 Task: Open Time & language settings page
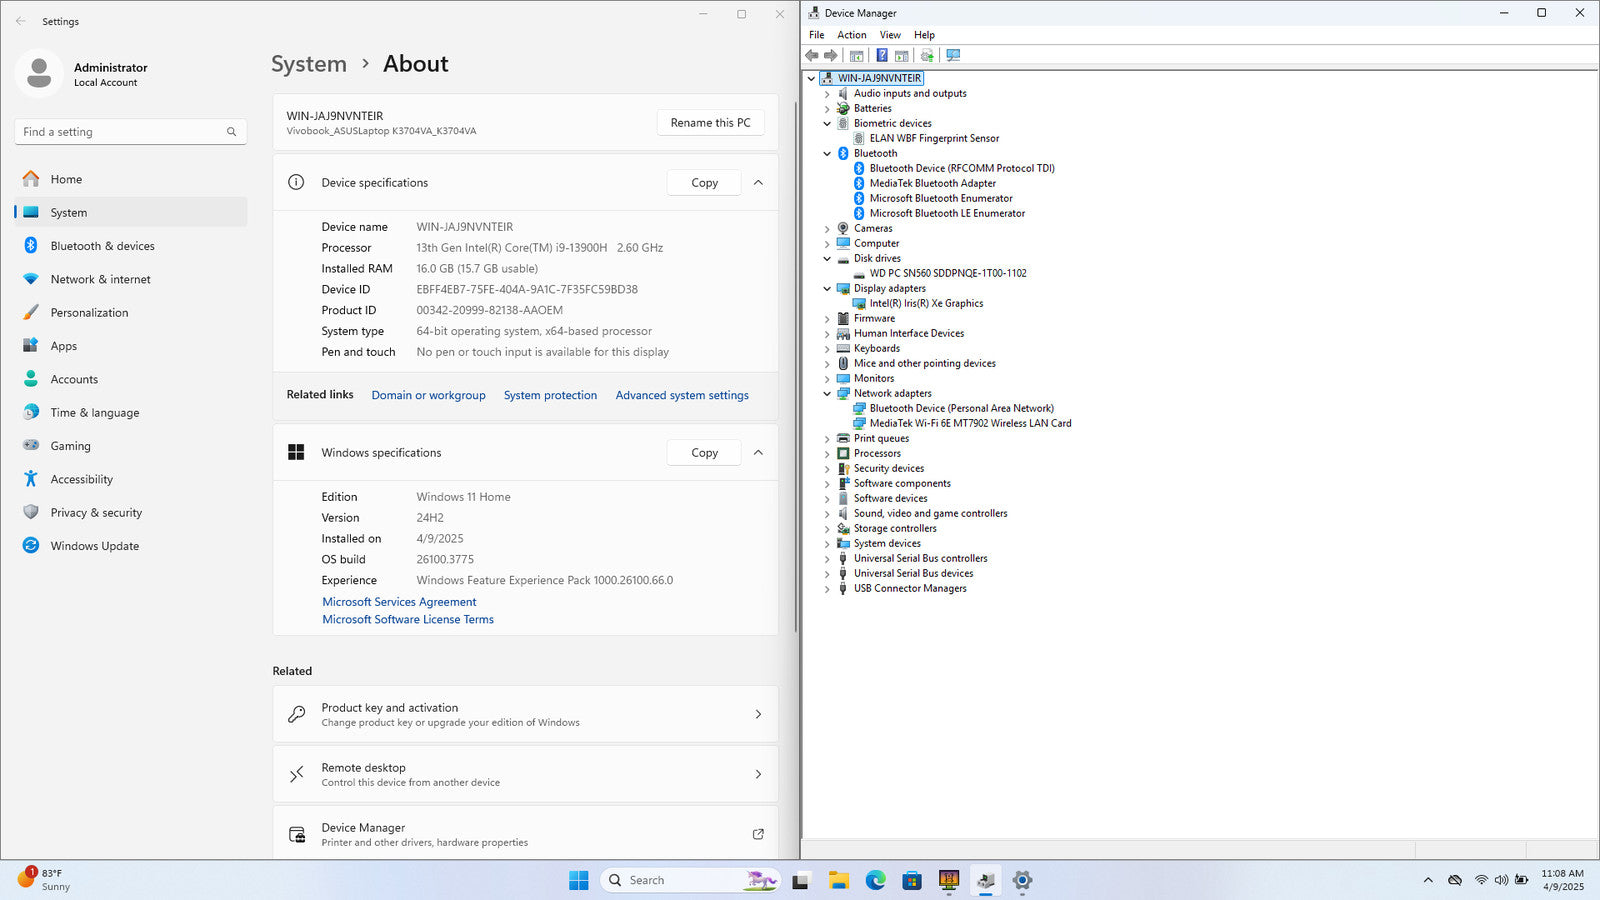point(131,412)
